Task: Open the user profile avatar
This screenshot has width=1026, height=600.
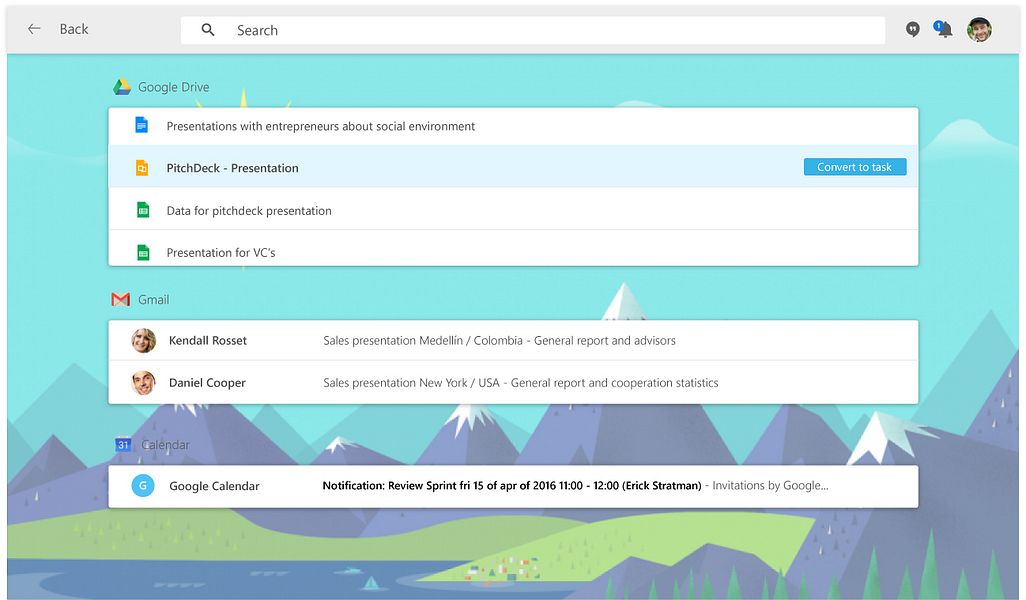Action: [980, 29]
